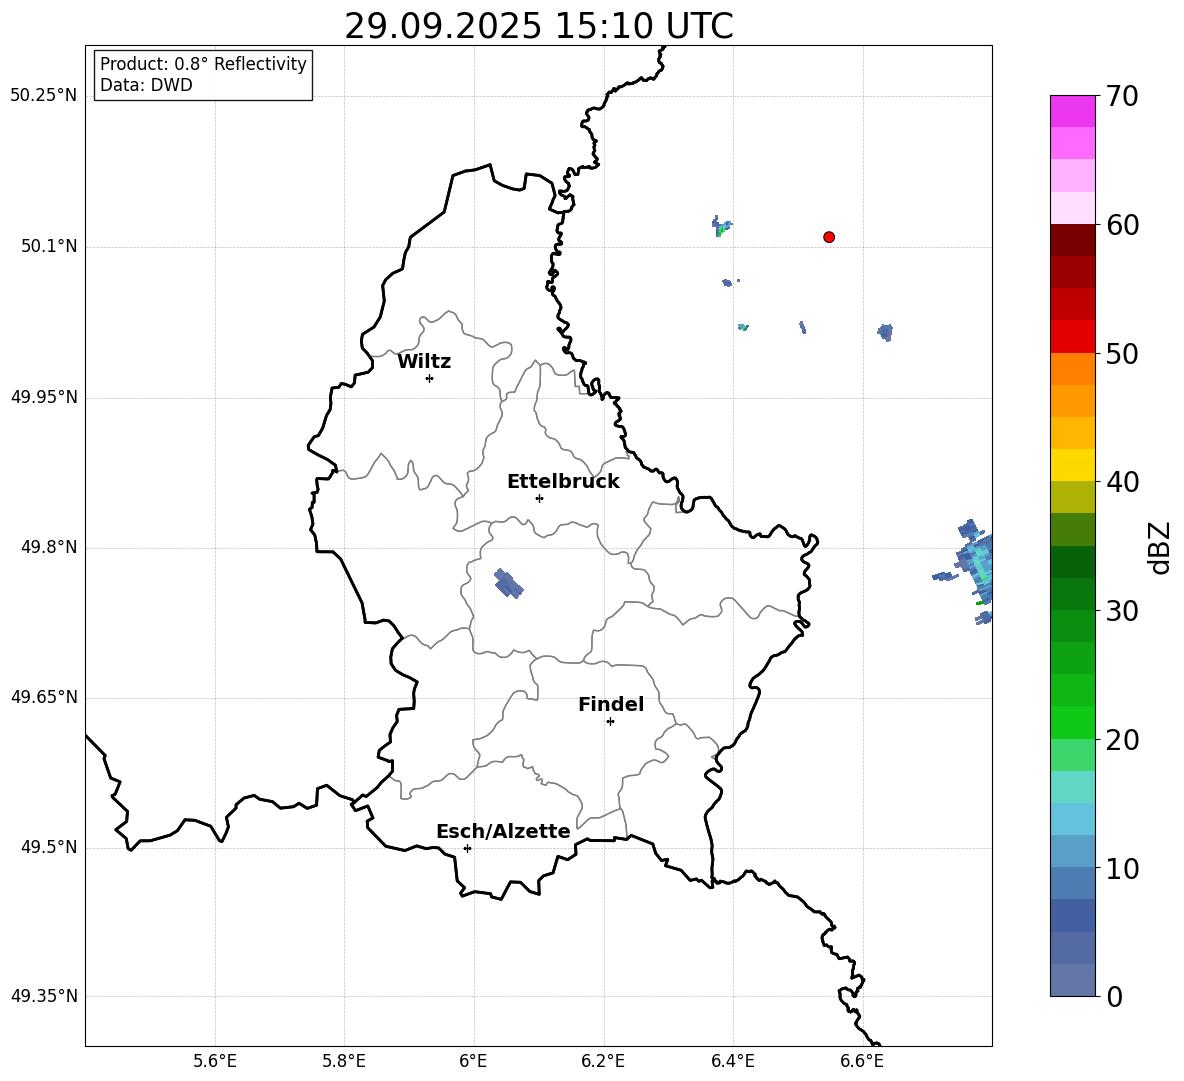Click the Findel station cross marker
1184x1081 pixels.
tap(610, 722)
